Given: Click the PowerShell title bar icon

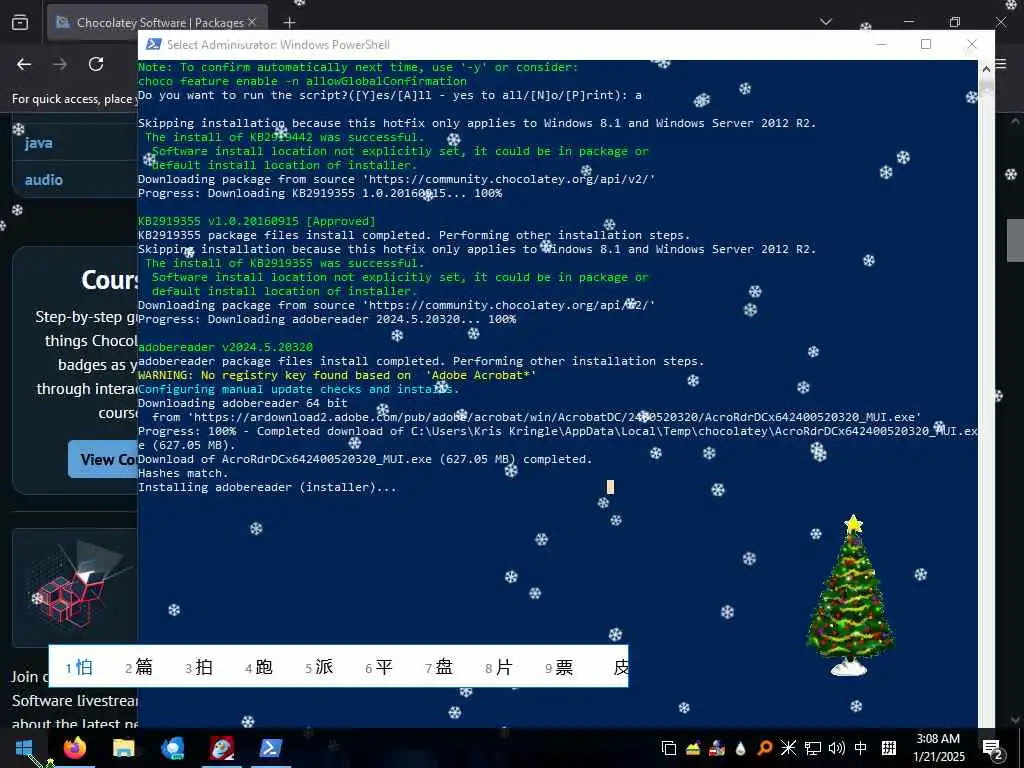Looking at the screenshot, I should tap(153, 44).
